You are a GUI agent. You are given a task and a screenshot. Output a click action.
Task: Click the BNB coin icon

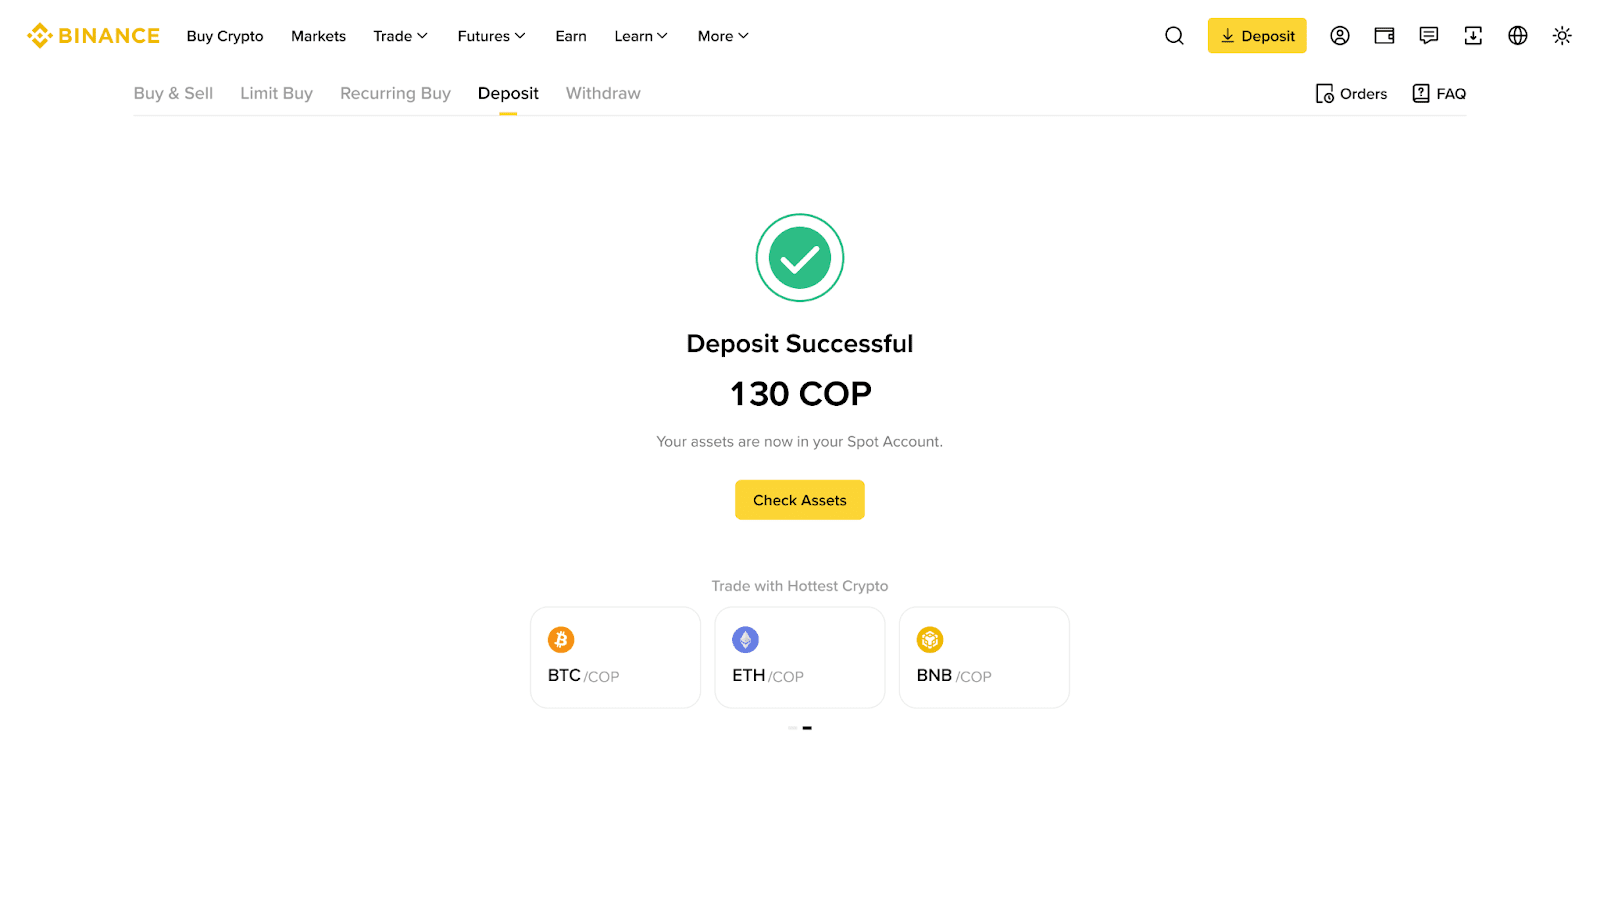point(930,639)
